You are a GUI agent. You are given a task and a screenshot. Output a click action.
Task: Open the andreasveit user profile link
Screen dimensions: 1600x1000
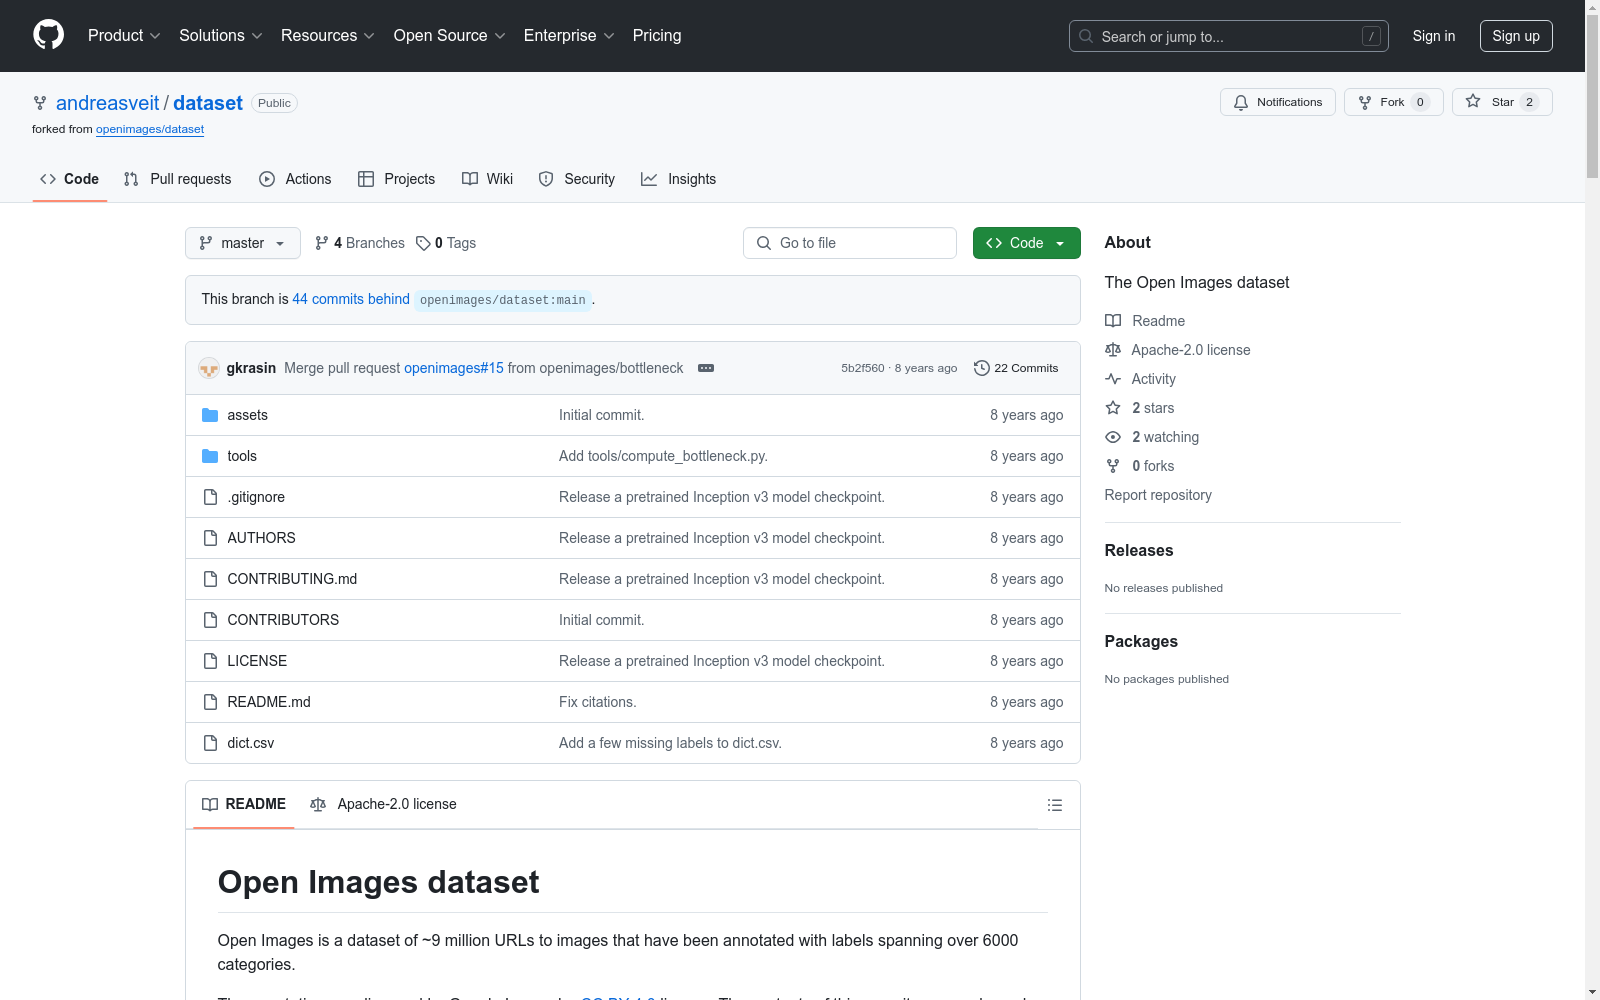[x=107, y=103]
